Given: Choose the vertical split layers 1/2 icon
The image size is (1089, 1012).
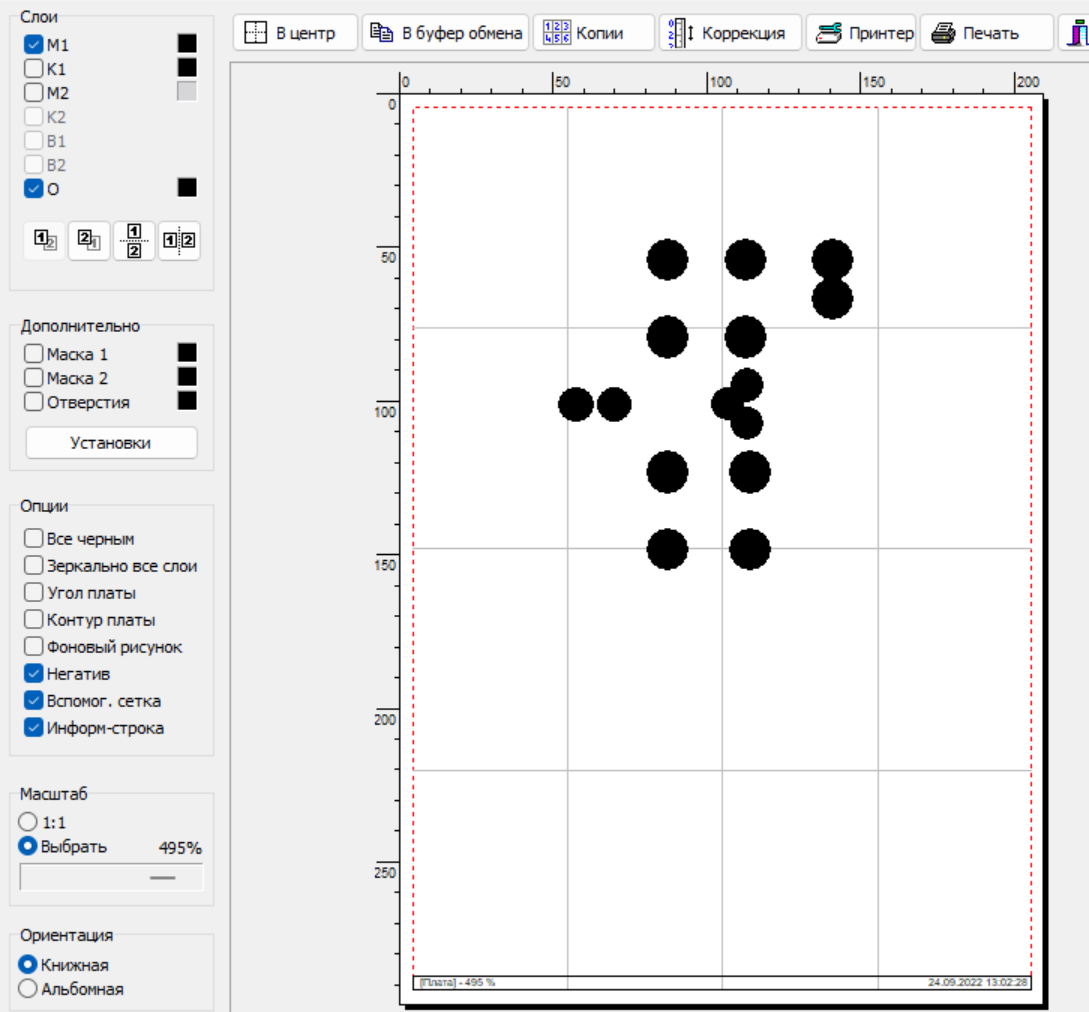Looking at the screenshot, I should click(x=134, y=240).
